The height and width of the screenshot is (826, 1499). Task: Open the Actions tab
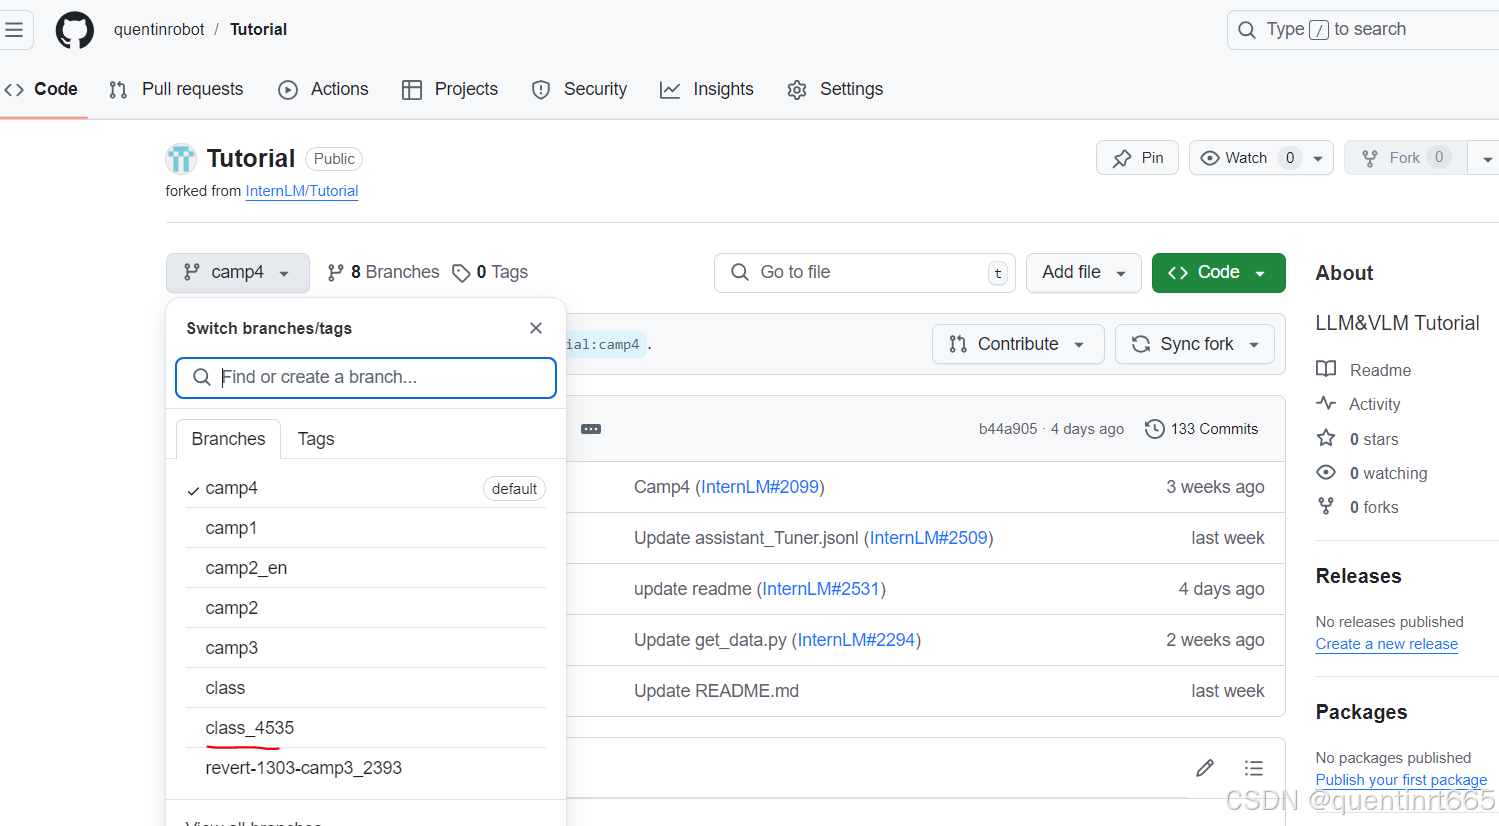323,89
